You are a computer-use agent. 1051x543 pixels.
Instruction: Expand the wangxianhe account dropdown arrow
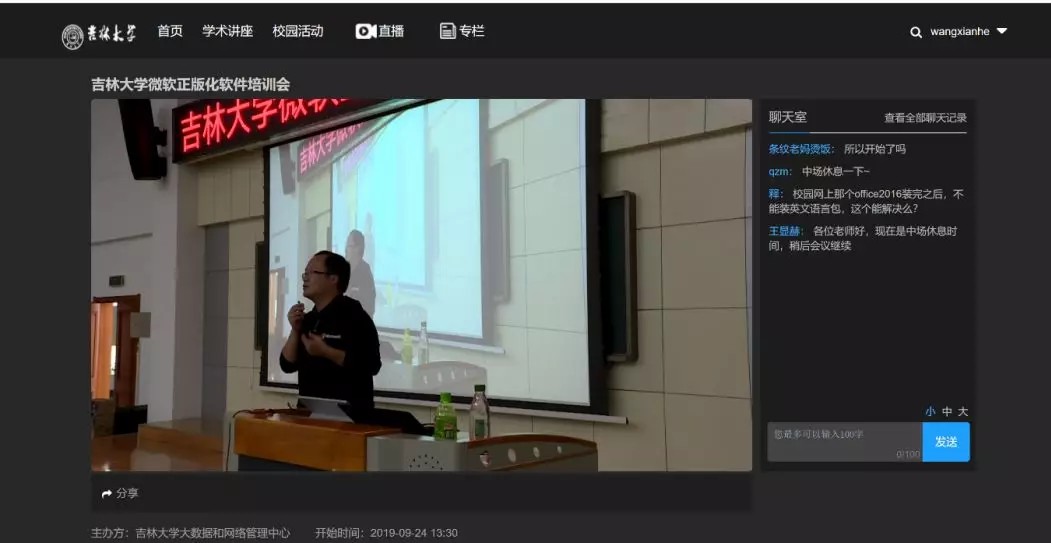tap(1002, 31)
